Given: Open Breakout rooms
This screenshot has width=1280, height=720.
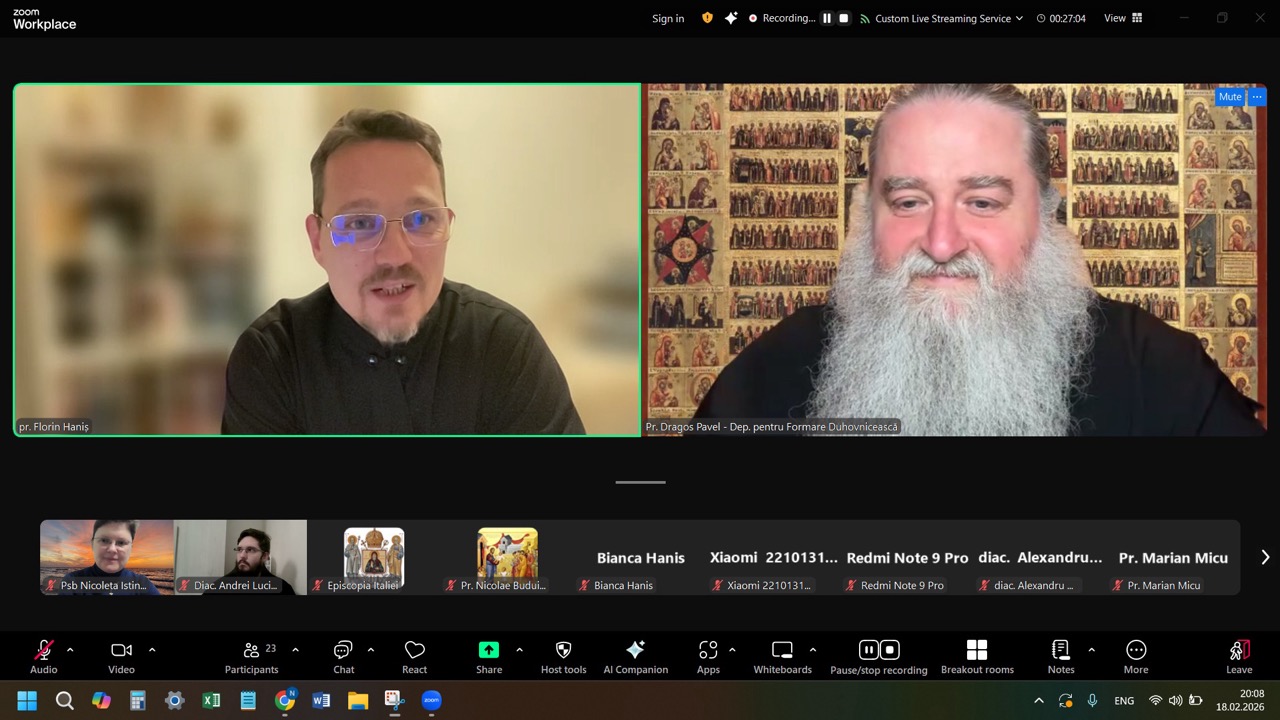Looking at the screenshot, I should 976,655.
